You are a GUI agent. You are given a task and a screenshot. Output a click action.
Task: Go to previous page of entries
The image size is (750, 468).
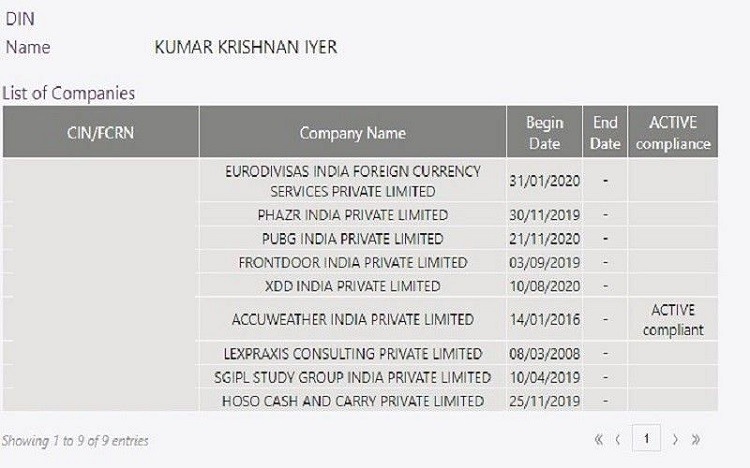coord(618,439)
